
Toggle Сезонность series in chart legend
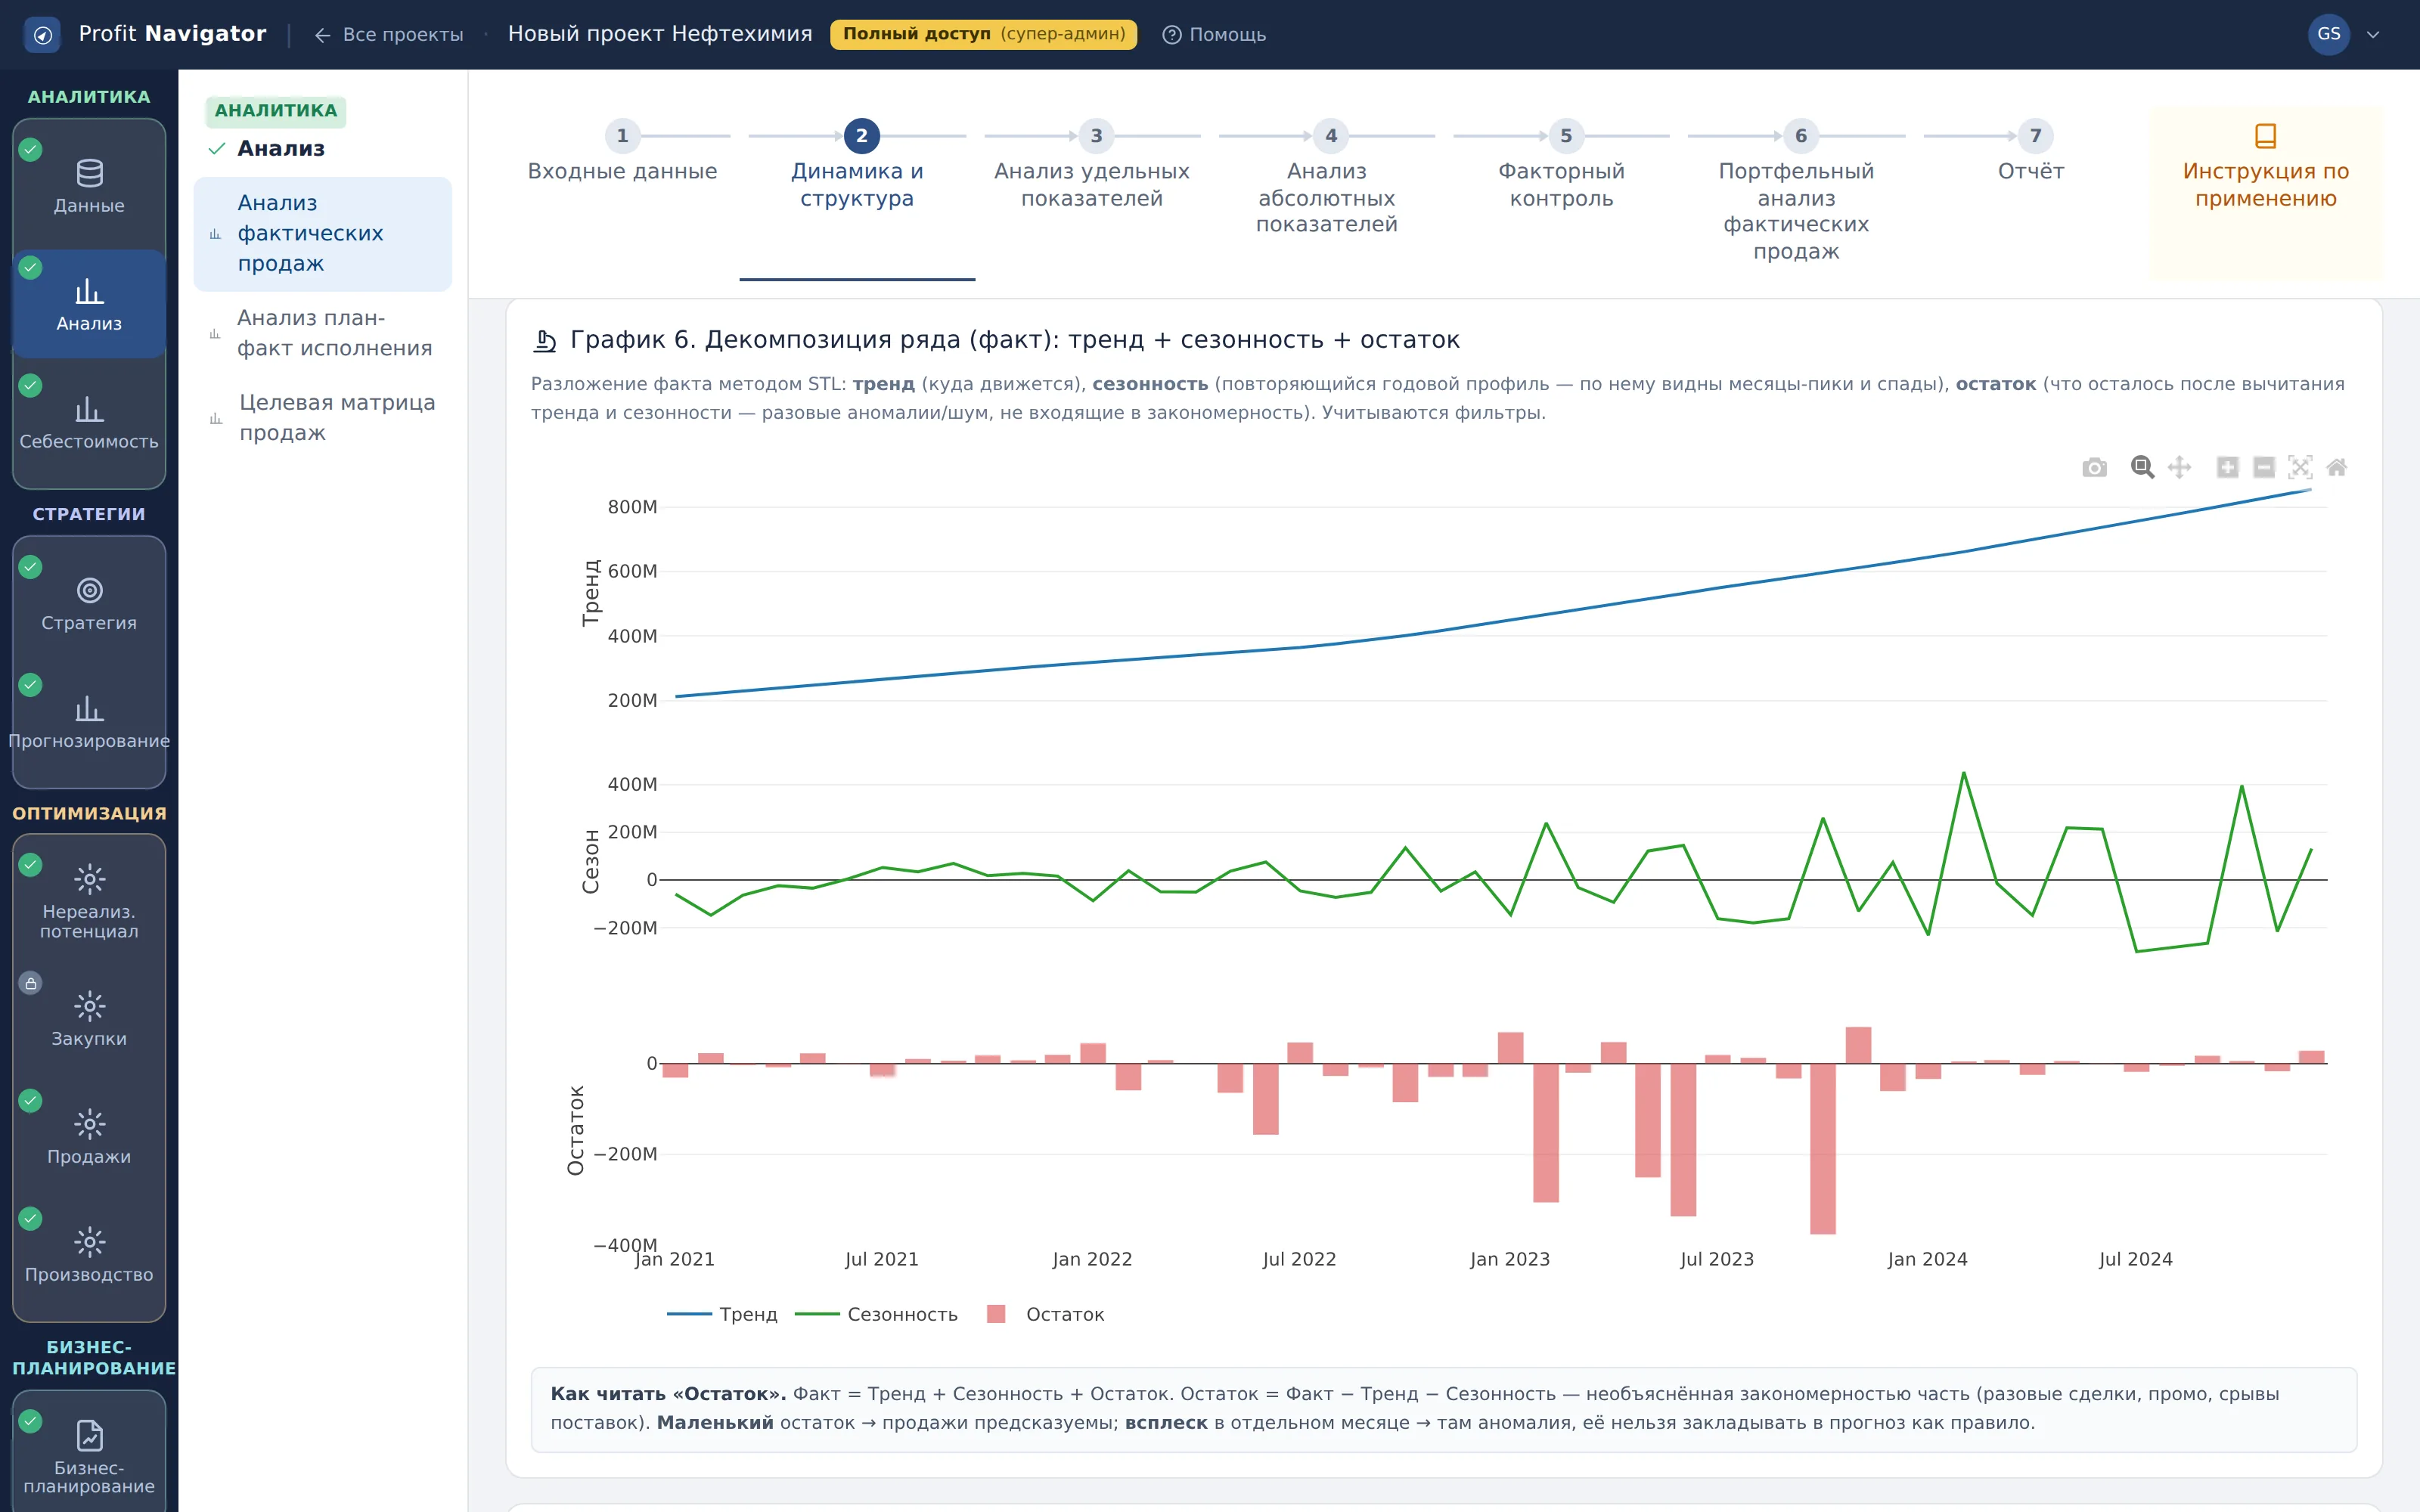click(876, 1314)
